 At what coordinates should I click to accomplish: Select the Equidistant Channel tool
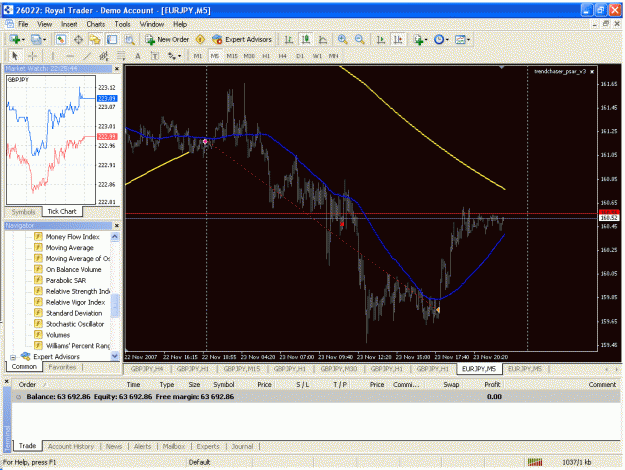point(104,56)
